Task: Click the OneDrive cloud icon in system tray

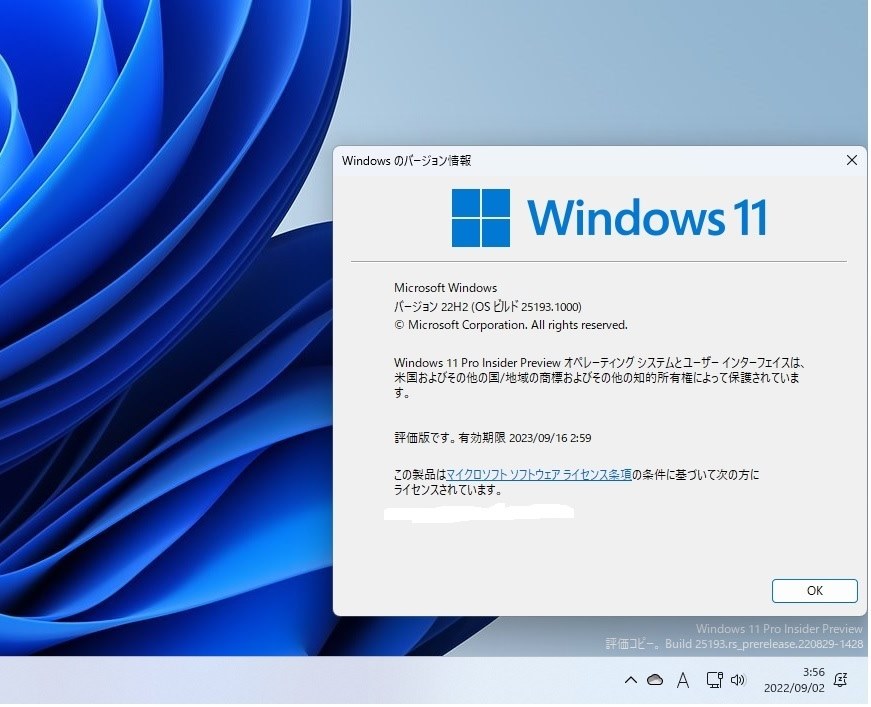Action: point(656,680)
